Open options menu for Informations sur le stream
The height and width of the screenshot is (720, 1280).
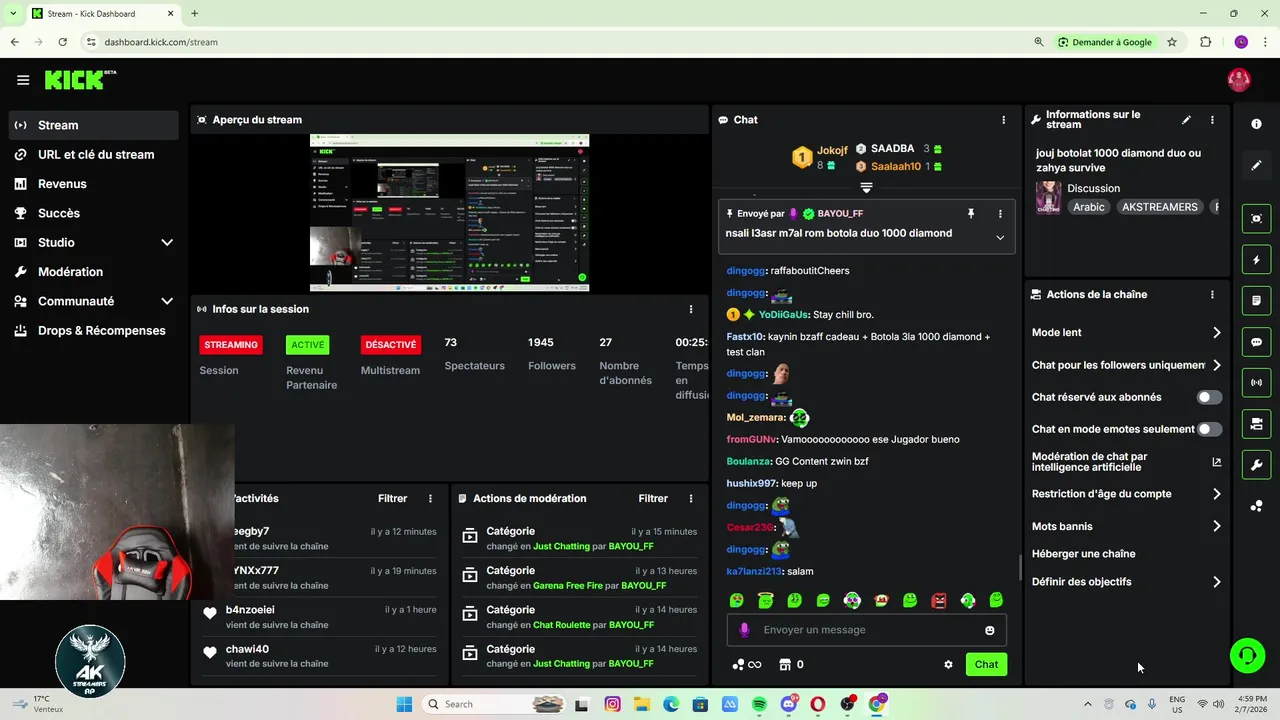click(x=1212, y=120)
